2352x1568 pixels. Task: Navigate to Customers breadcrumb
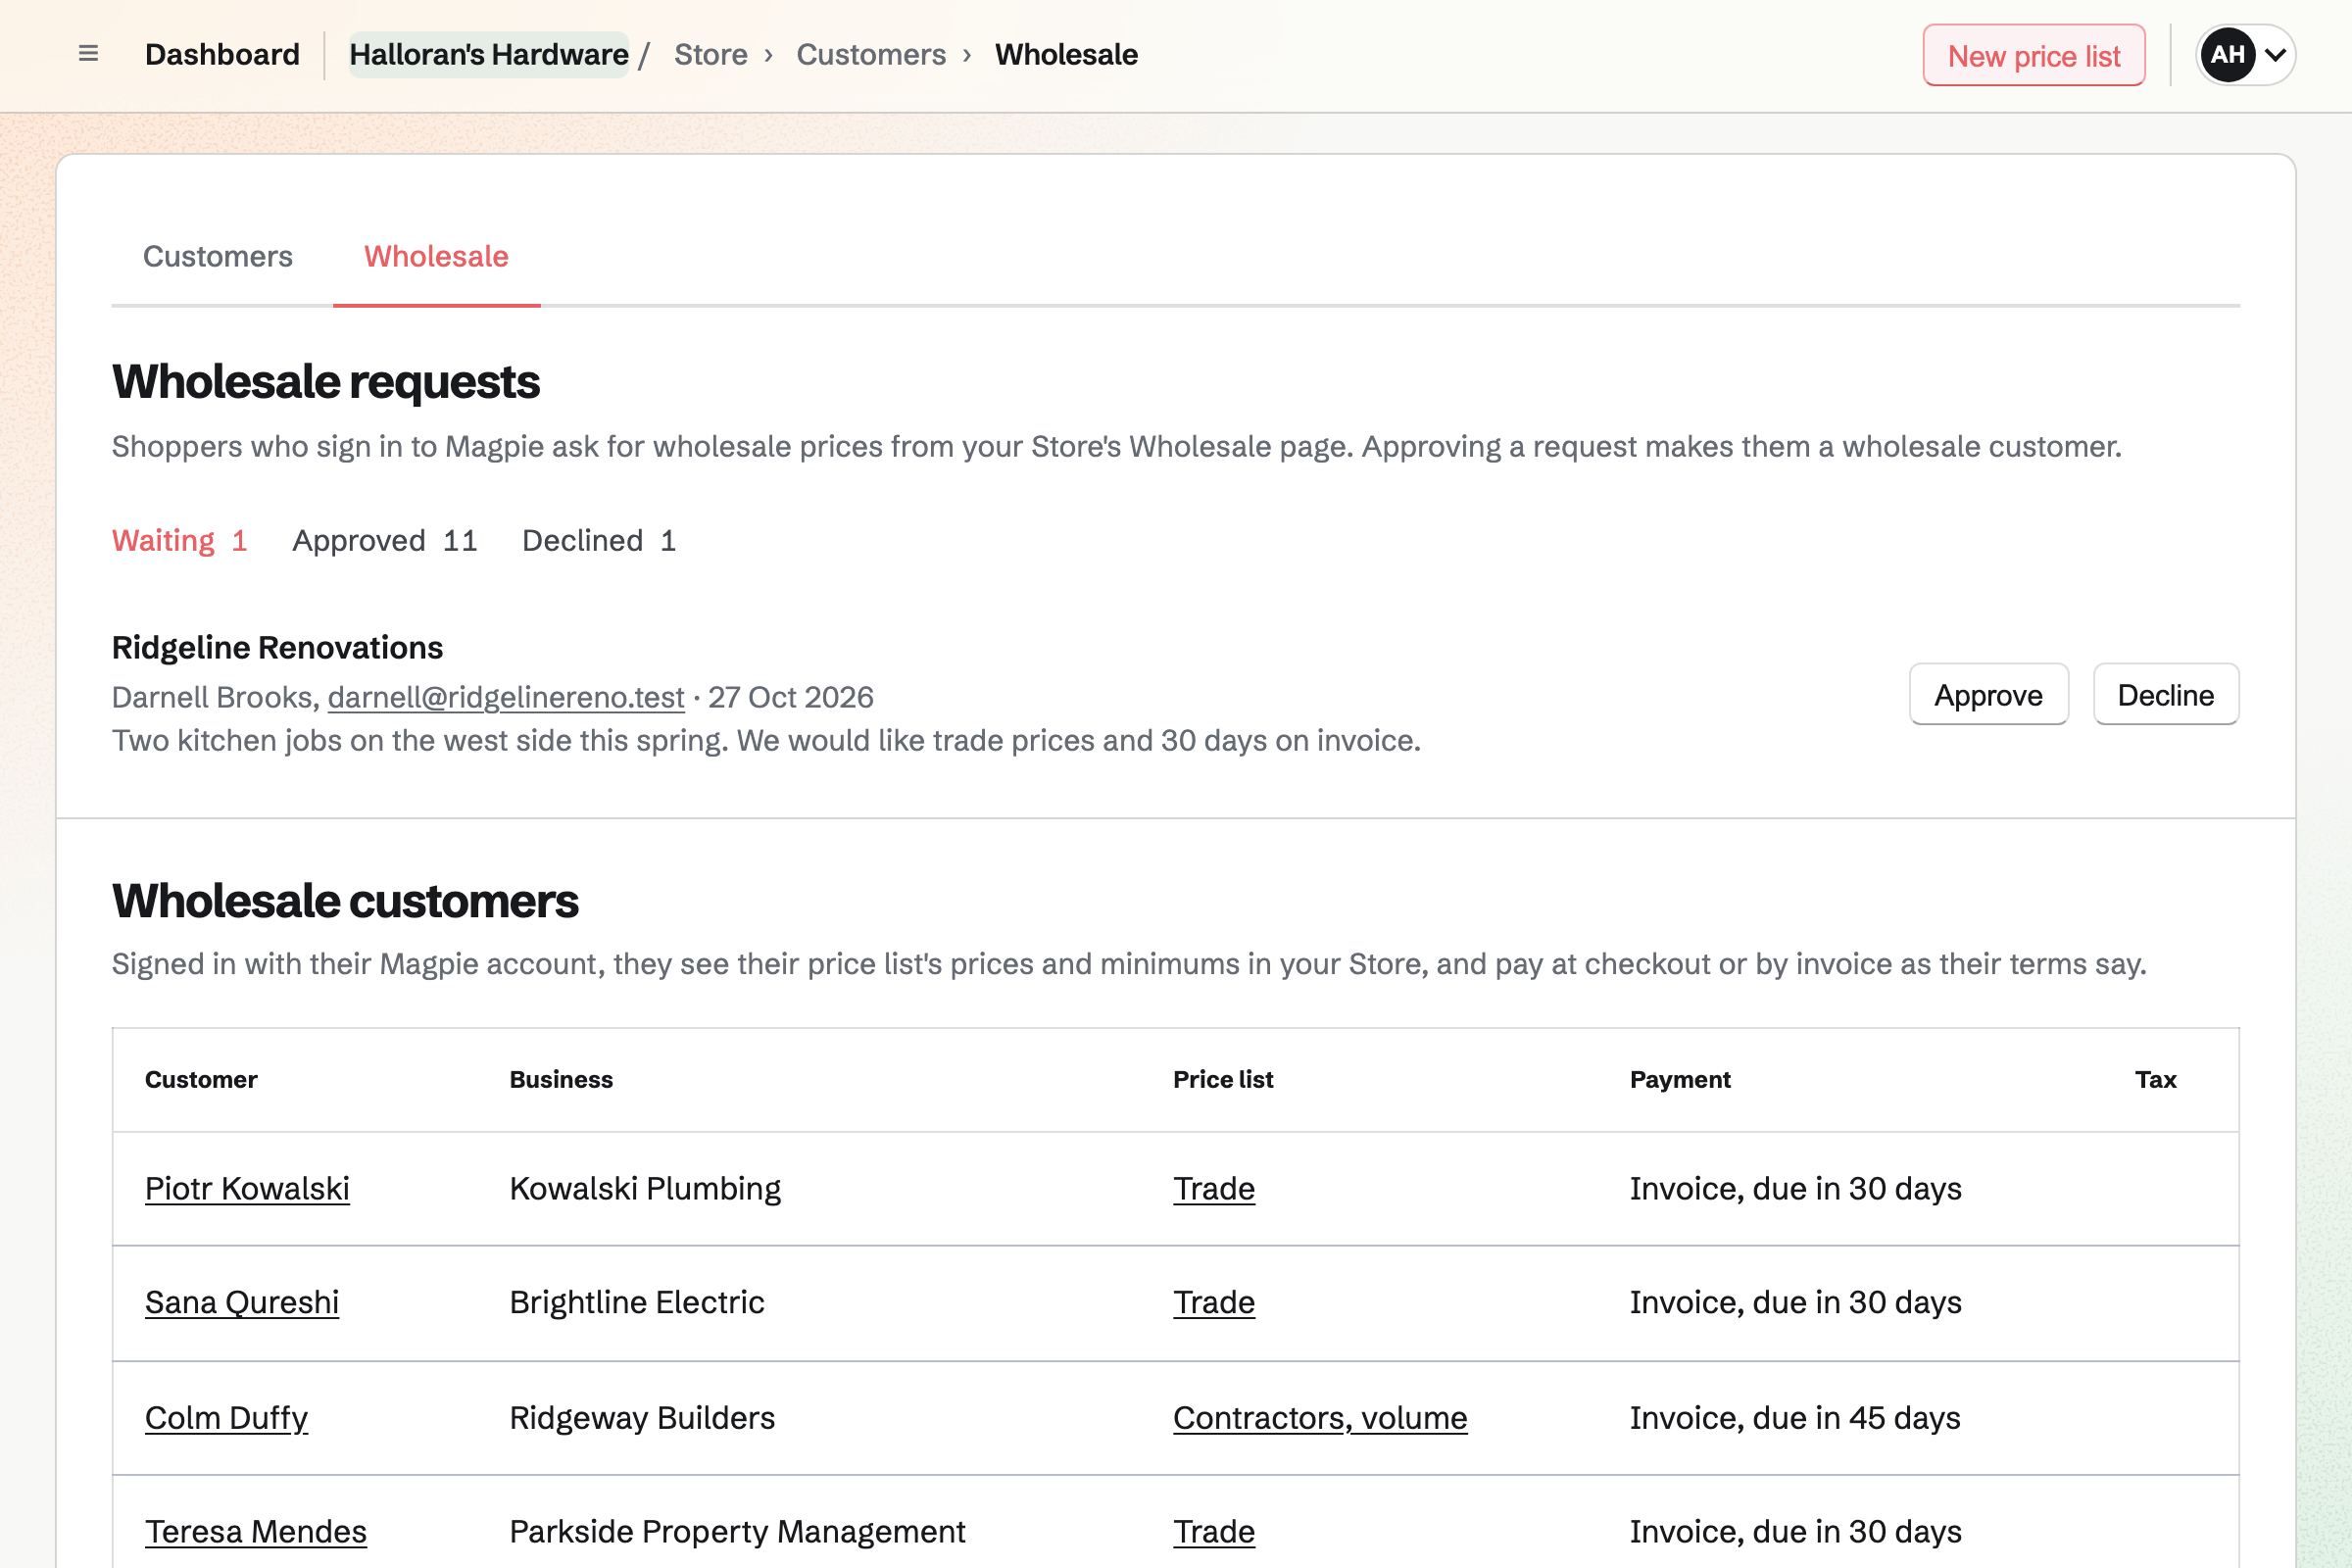coord(871,55)
